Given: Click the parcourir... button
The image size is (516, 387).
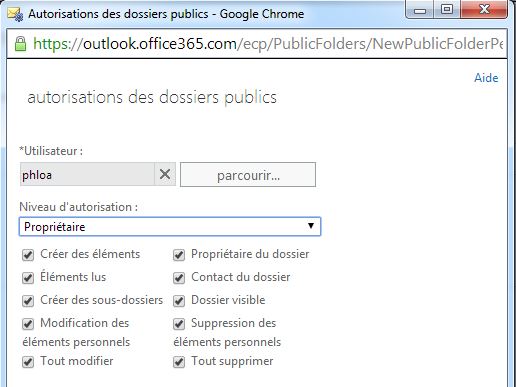Looking at the screenshot, I should coord(248,175).
